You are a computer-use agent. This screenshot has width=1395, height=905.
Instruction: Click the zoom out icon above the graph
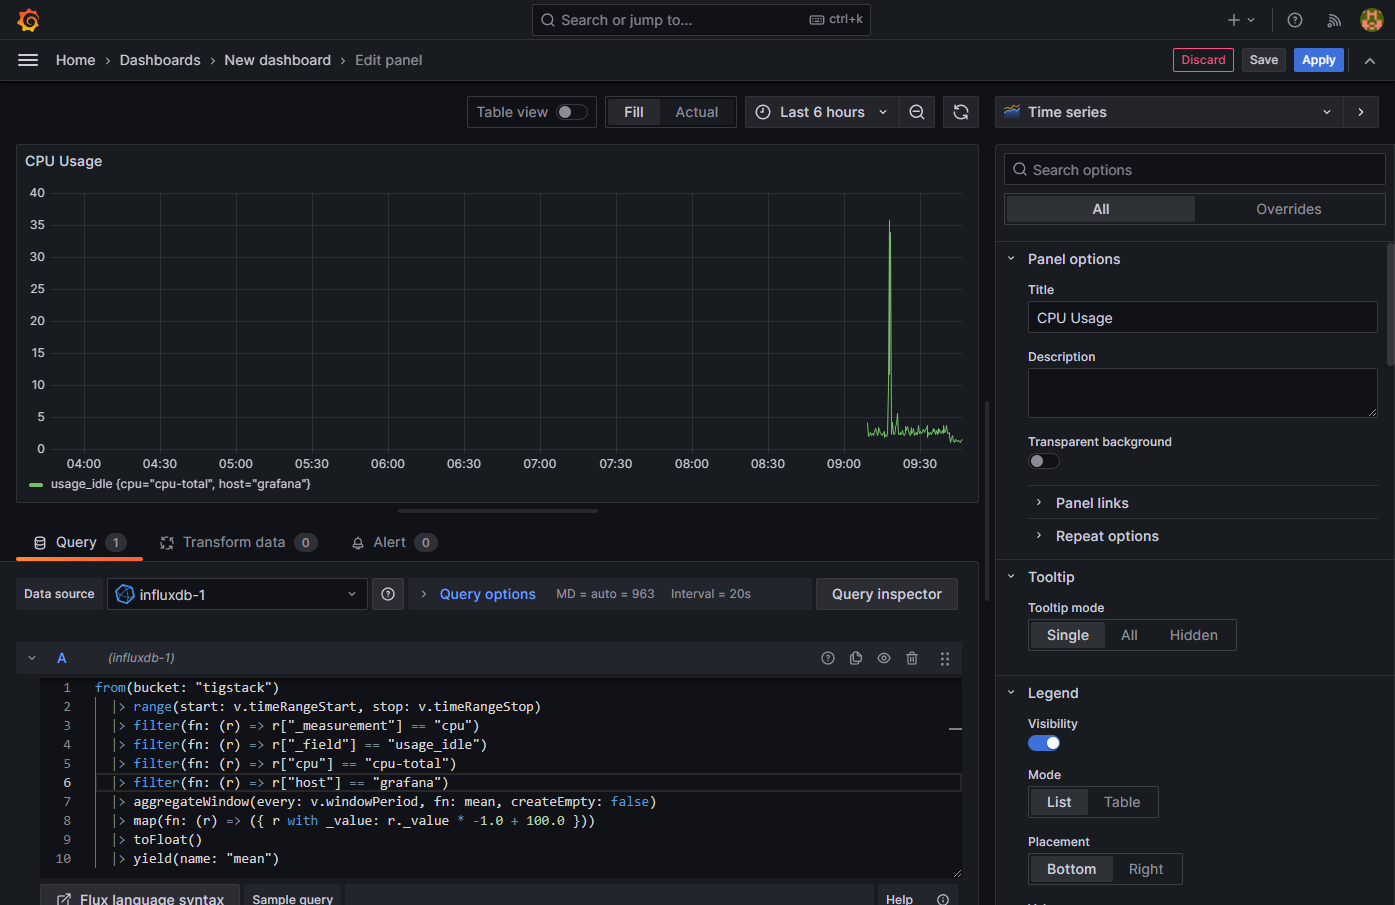pyautogui.click(x=917, y=112)
